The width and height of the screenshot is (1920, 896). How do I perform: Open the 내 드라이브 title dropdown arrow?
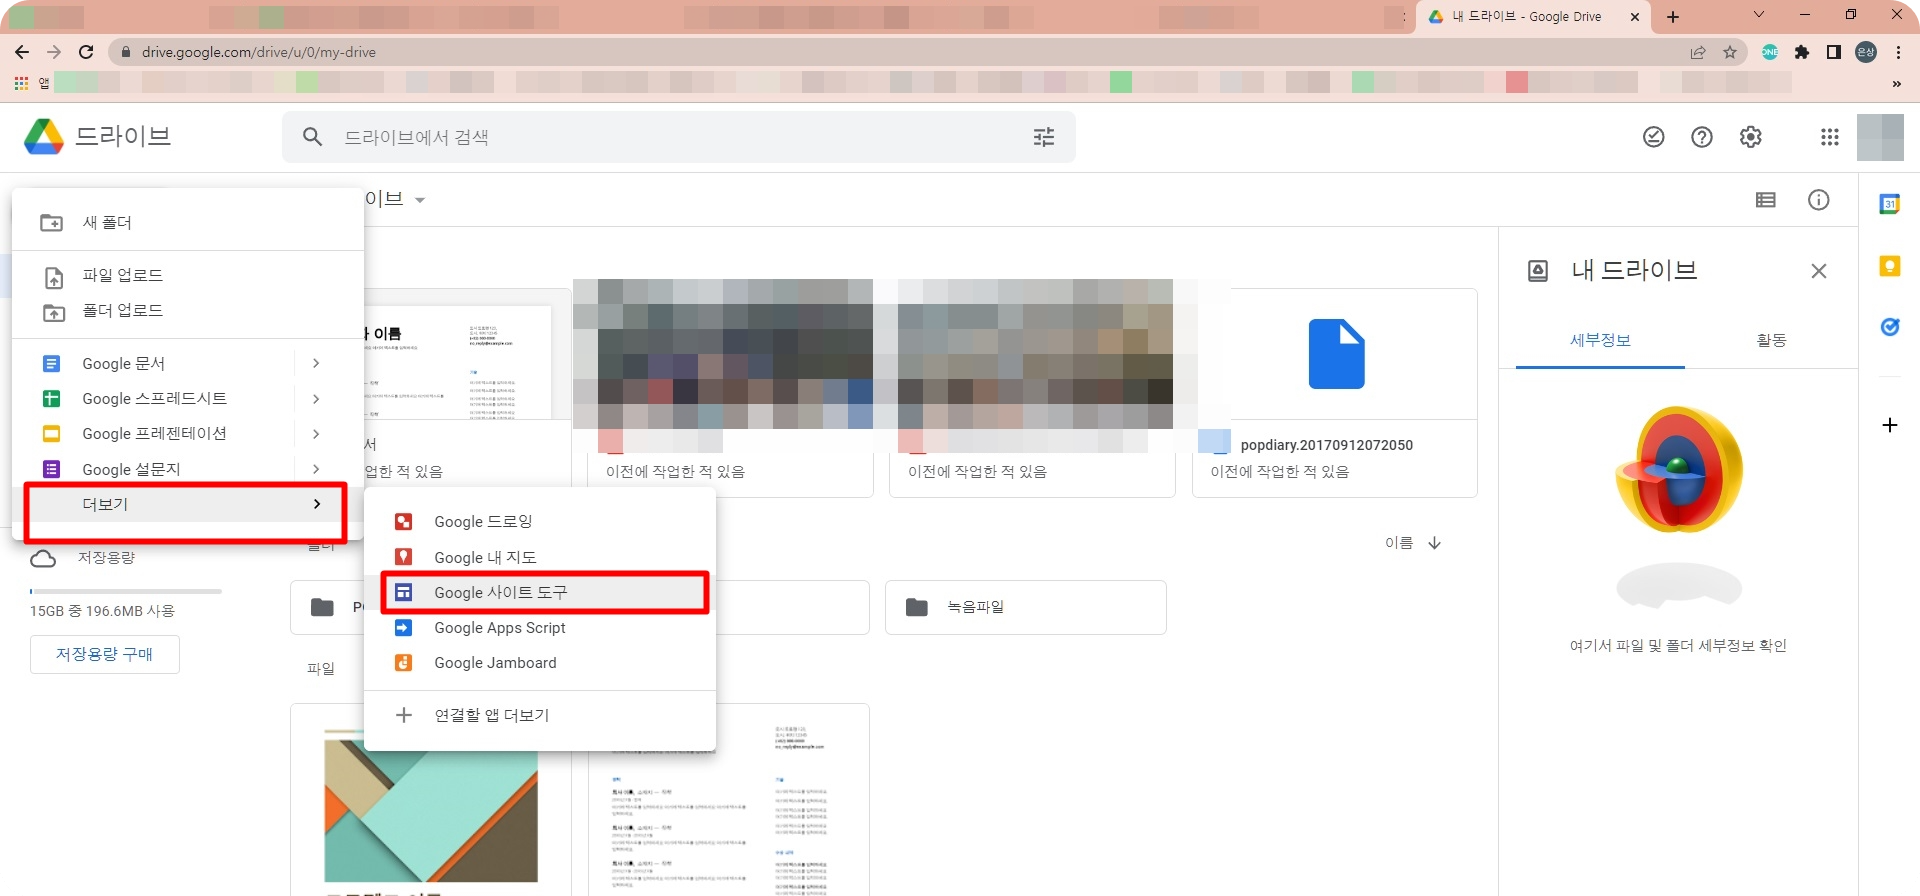pos(420,200)
